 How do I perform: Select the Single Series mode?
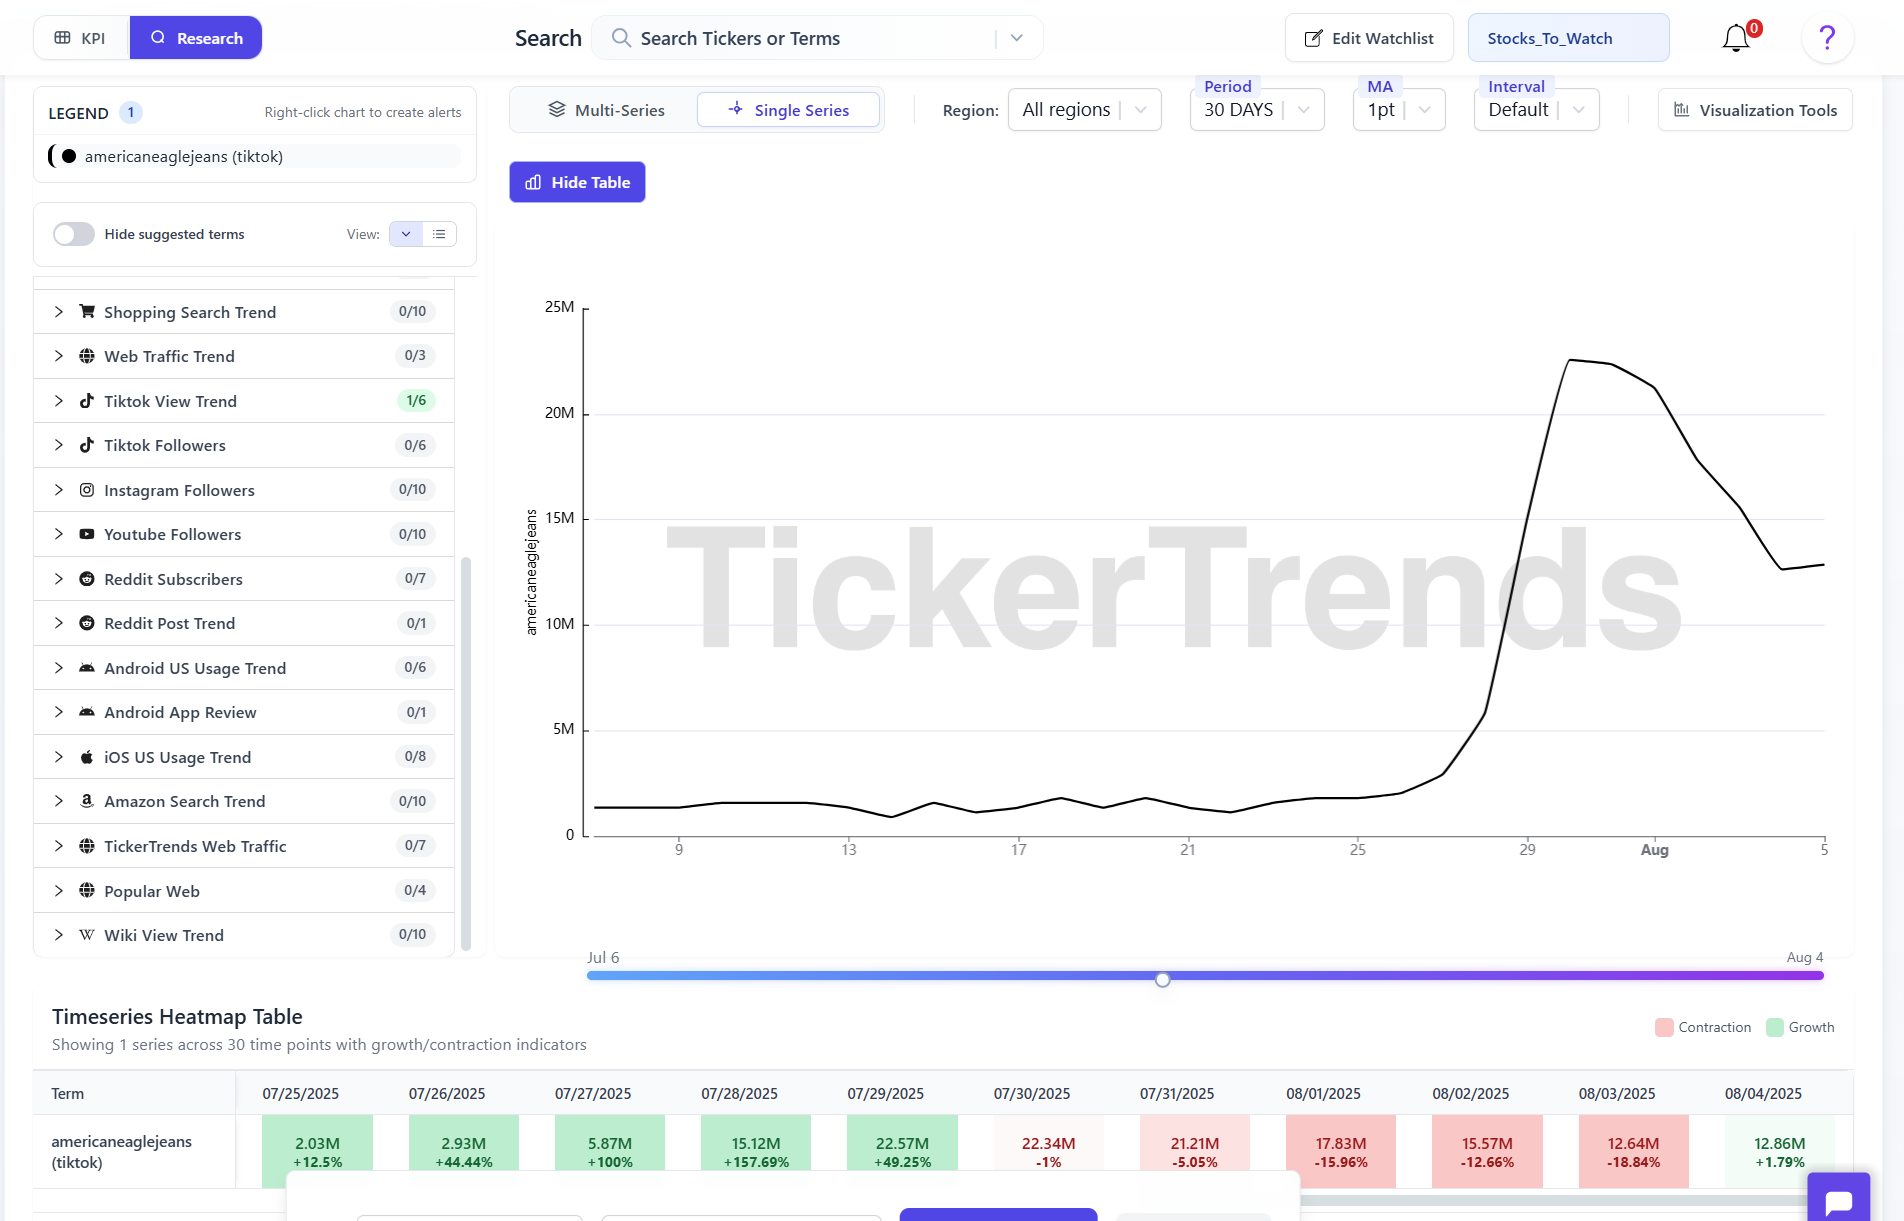click(x=788, y=110)
